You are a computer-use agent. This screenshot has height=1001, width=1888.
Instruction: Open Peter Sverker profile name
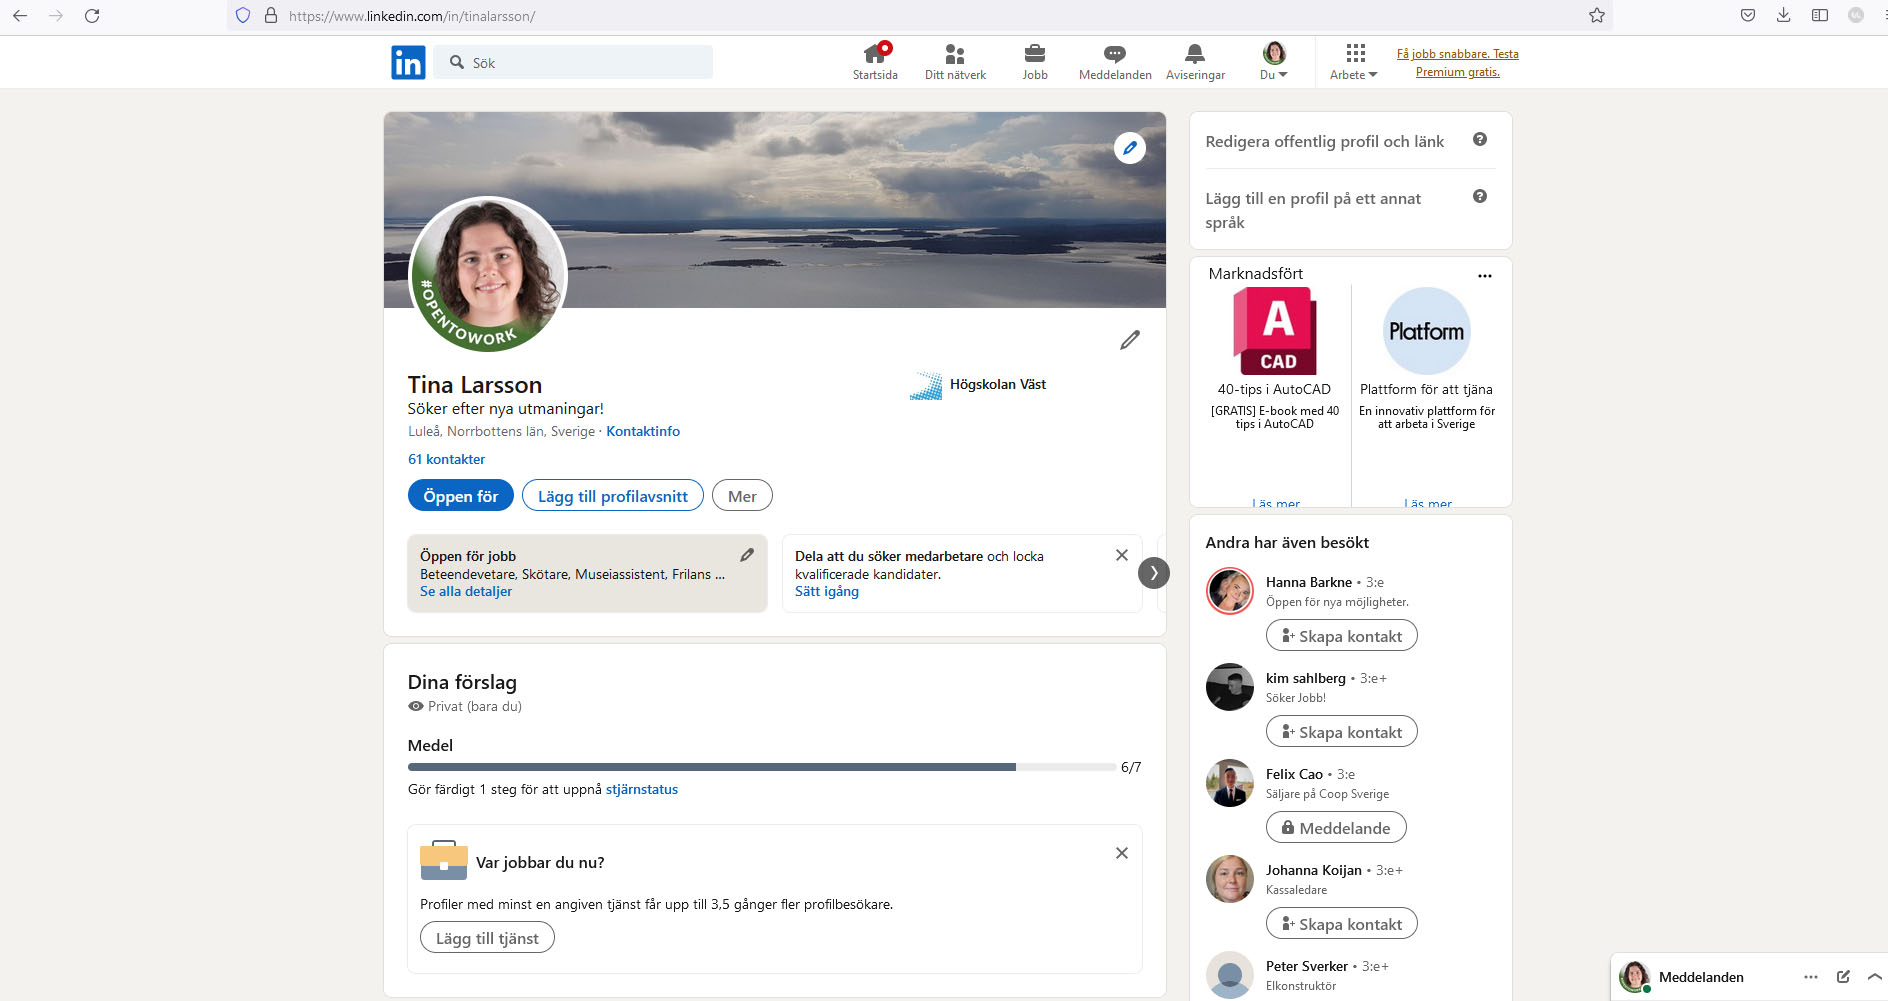[x=1307, y=966]
